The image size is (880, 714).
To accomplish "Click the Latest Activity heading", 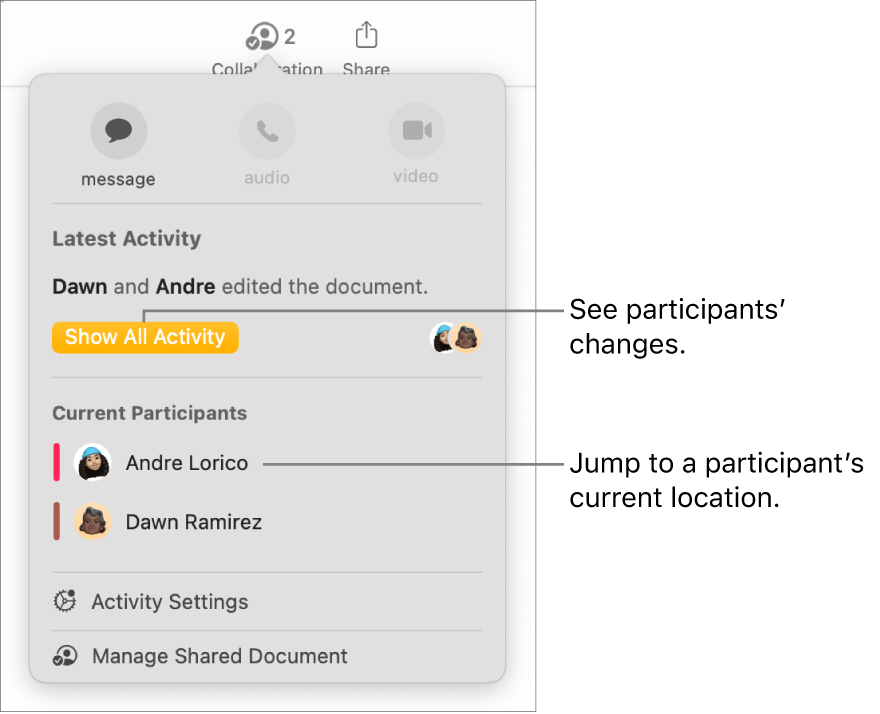I will coord(127,239).
